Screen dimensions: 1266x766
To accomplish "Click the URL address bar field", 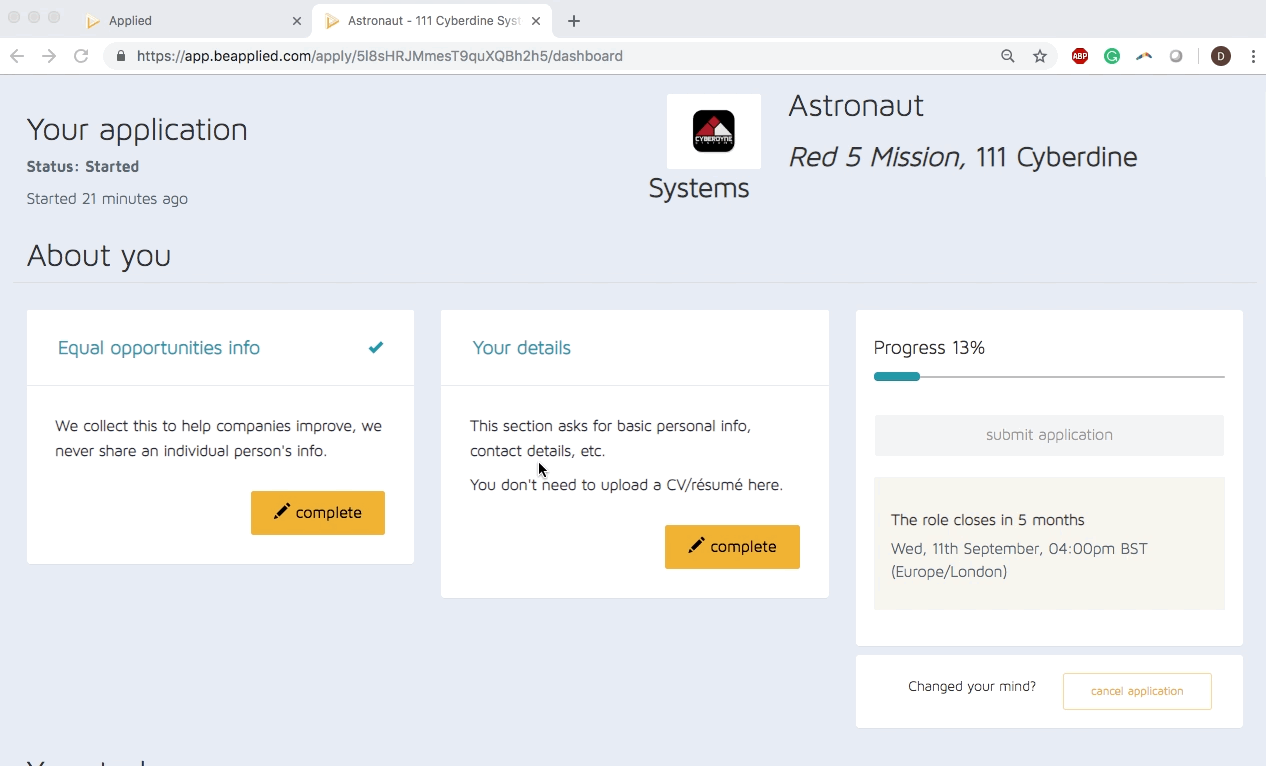I will [560, 56].
